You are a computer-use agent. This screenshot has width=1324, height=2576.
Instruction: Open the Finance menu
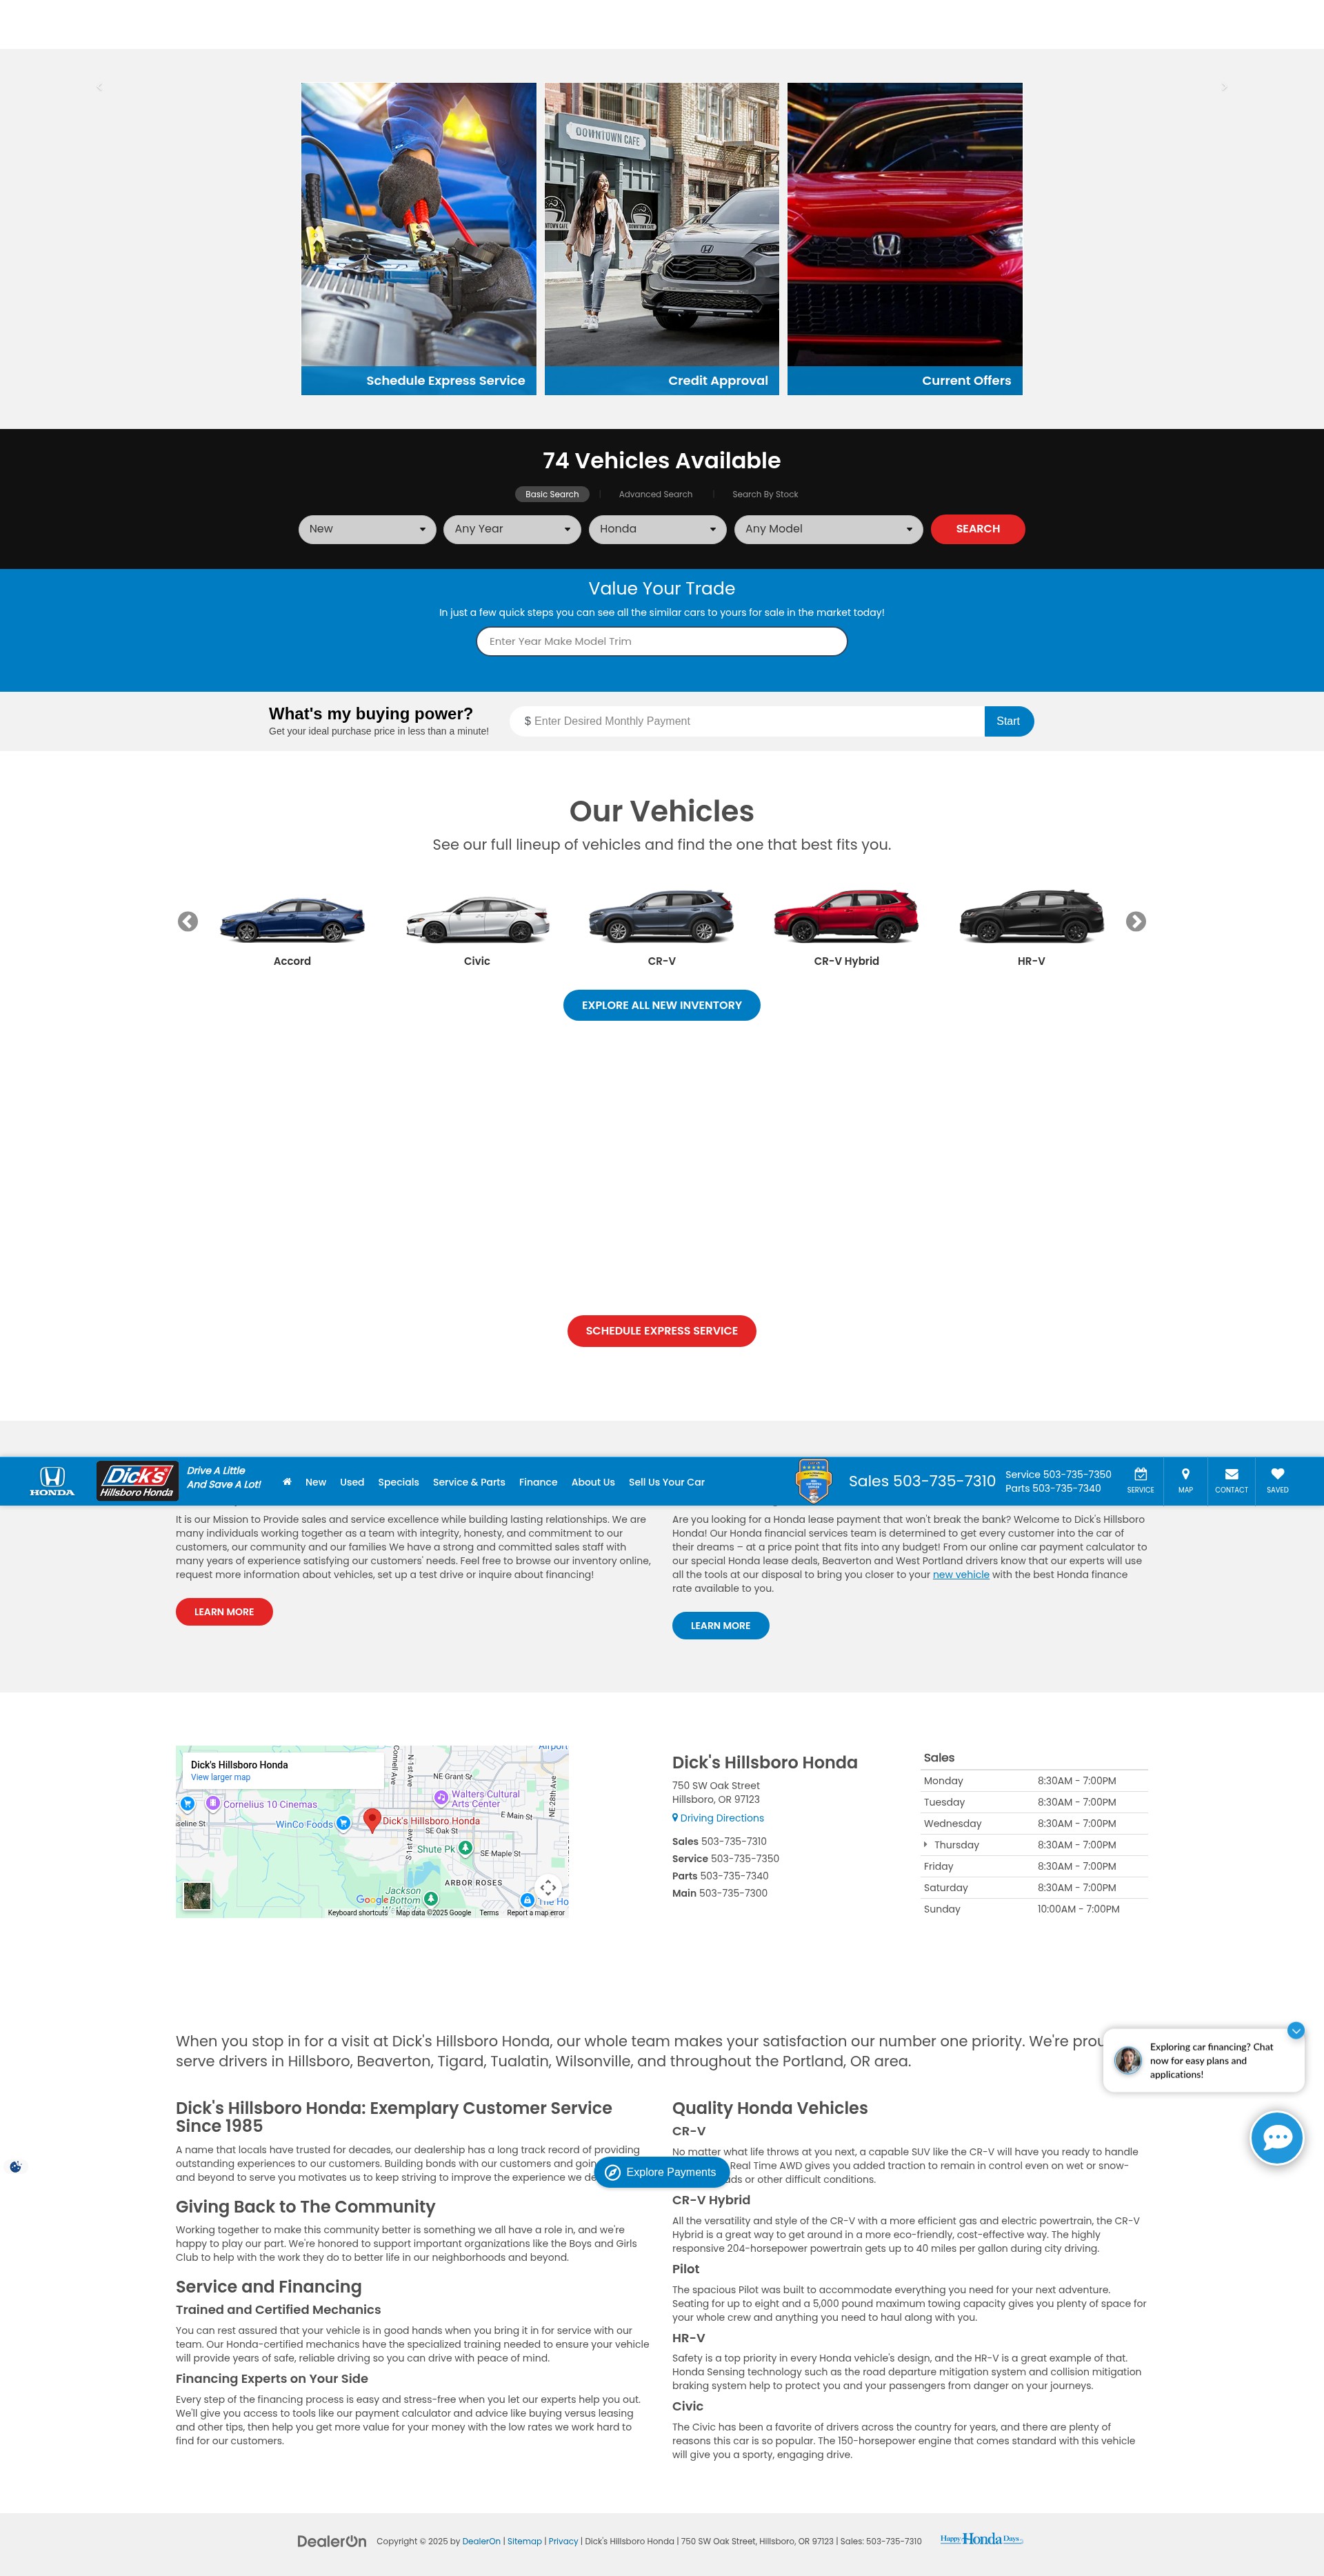(538, 1482)
